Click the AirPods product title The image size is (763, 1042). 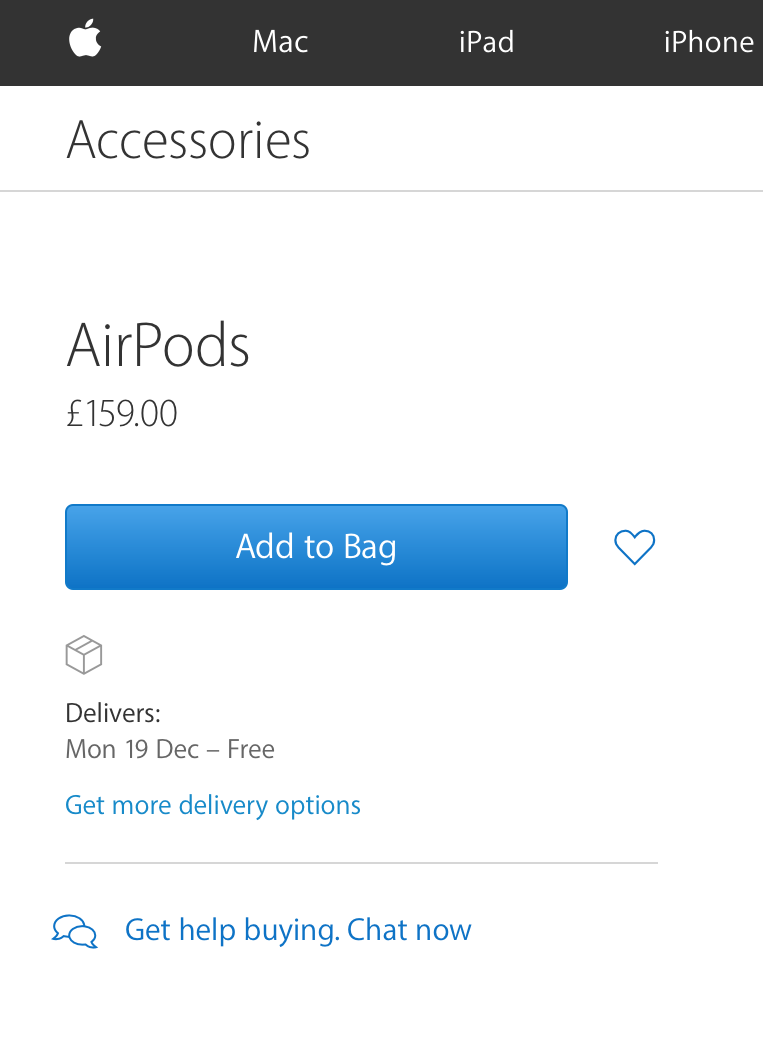tap(158, 345)
